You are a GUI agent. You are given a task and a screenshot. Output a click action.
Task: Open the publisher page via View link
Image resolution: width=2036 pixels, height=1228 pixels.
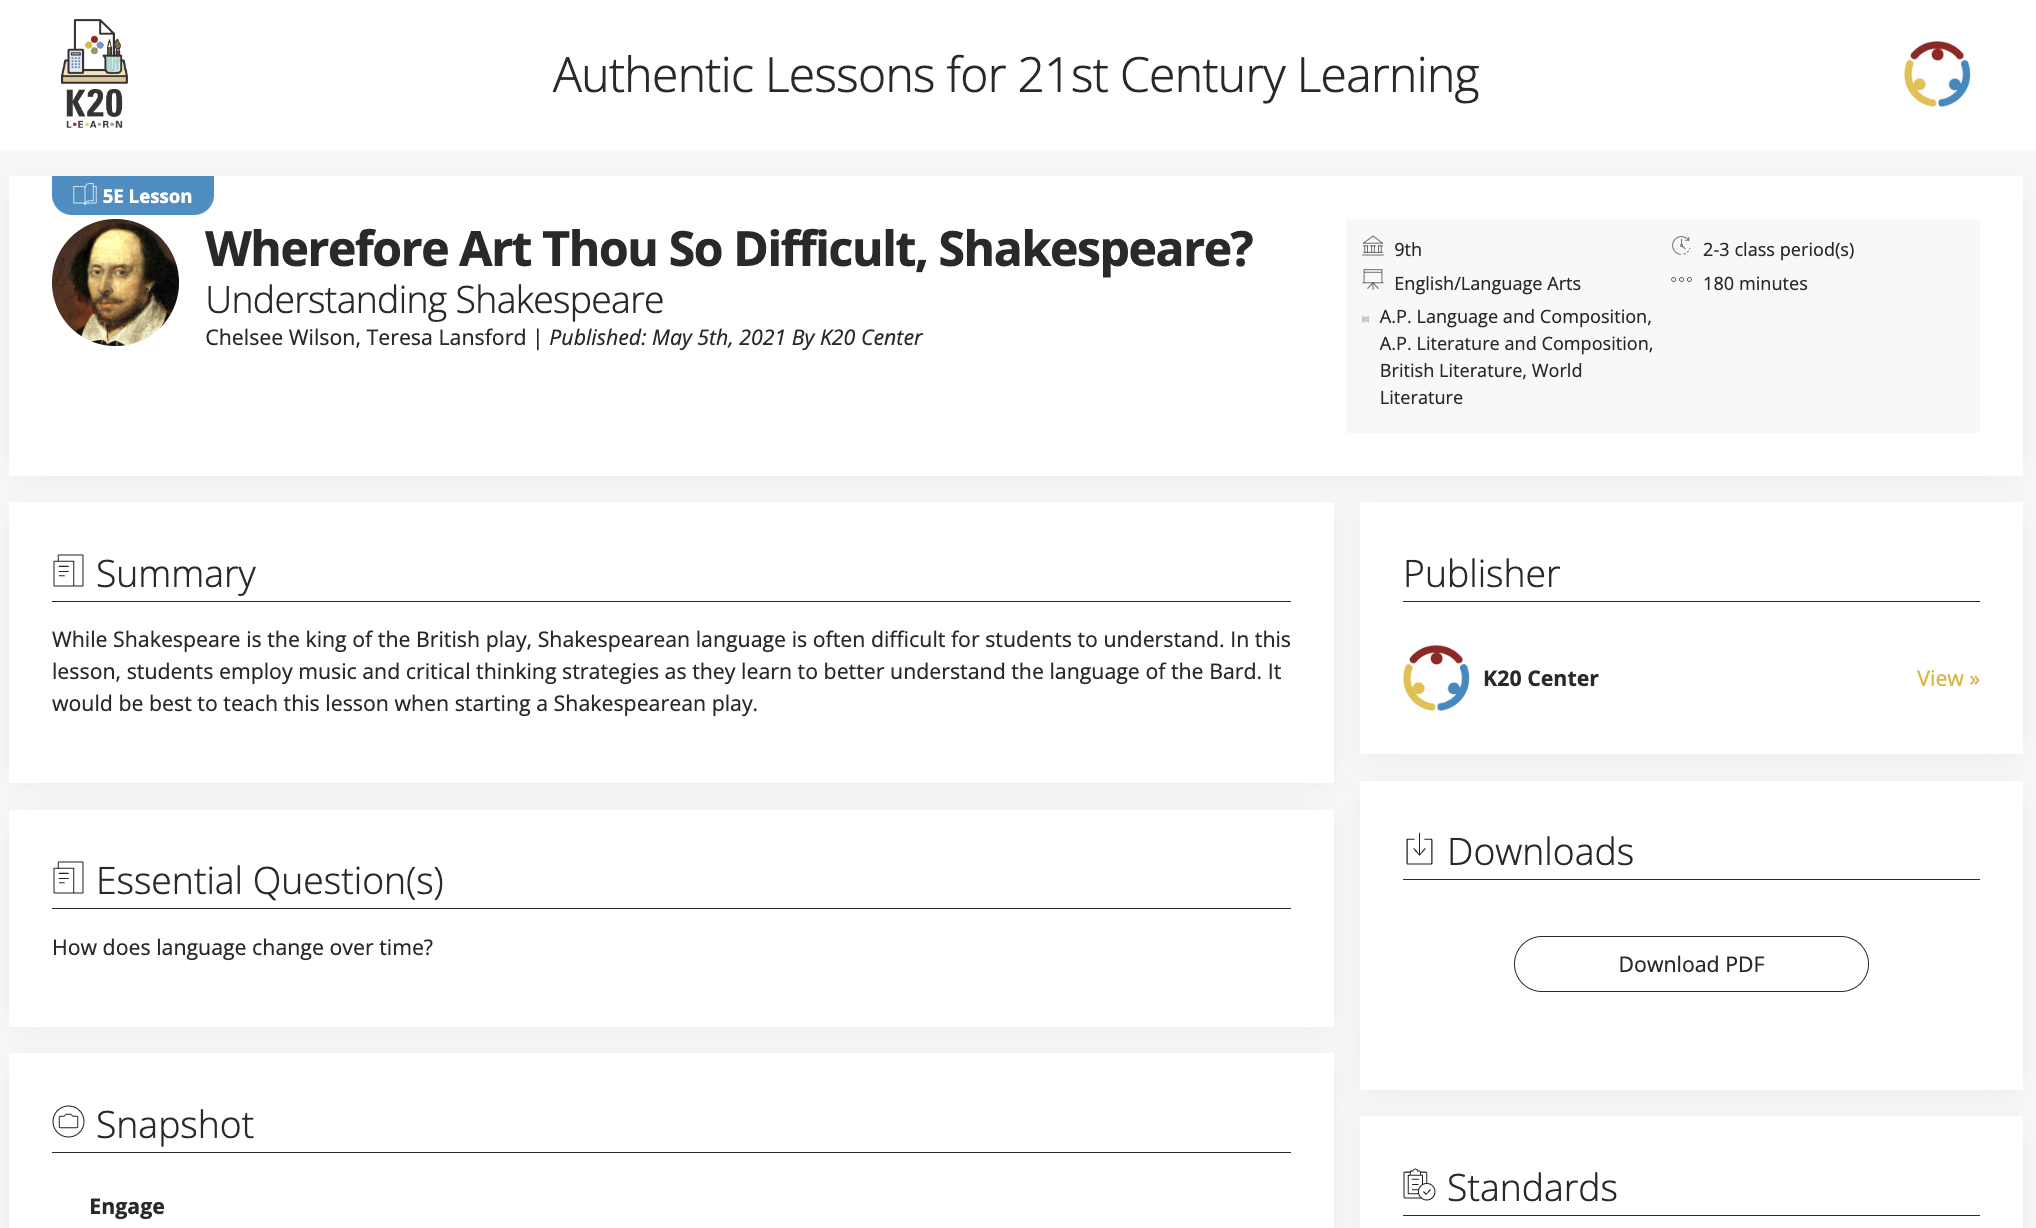pos(1946,678)
